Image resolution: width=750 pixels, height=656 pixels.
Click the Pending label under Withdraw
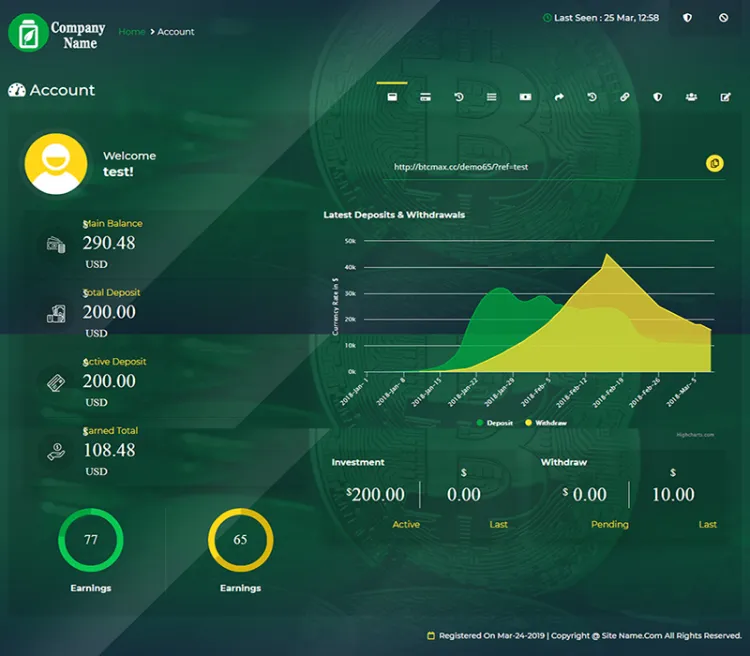coord(610,524)
